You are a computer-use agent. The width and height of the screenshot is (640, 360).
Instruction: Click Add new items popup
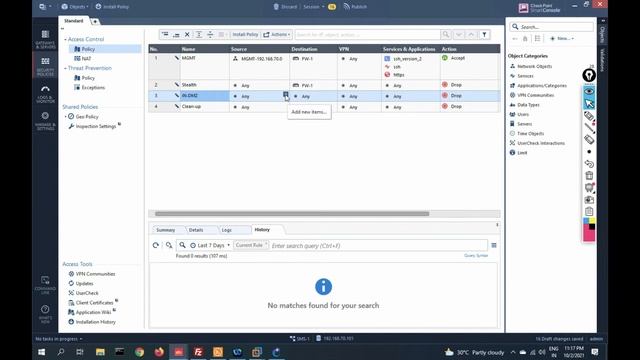(309, 112)
